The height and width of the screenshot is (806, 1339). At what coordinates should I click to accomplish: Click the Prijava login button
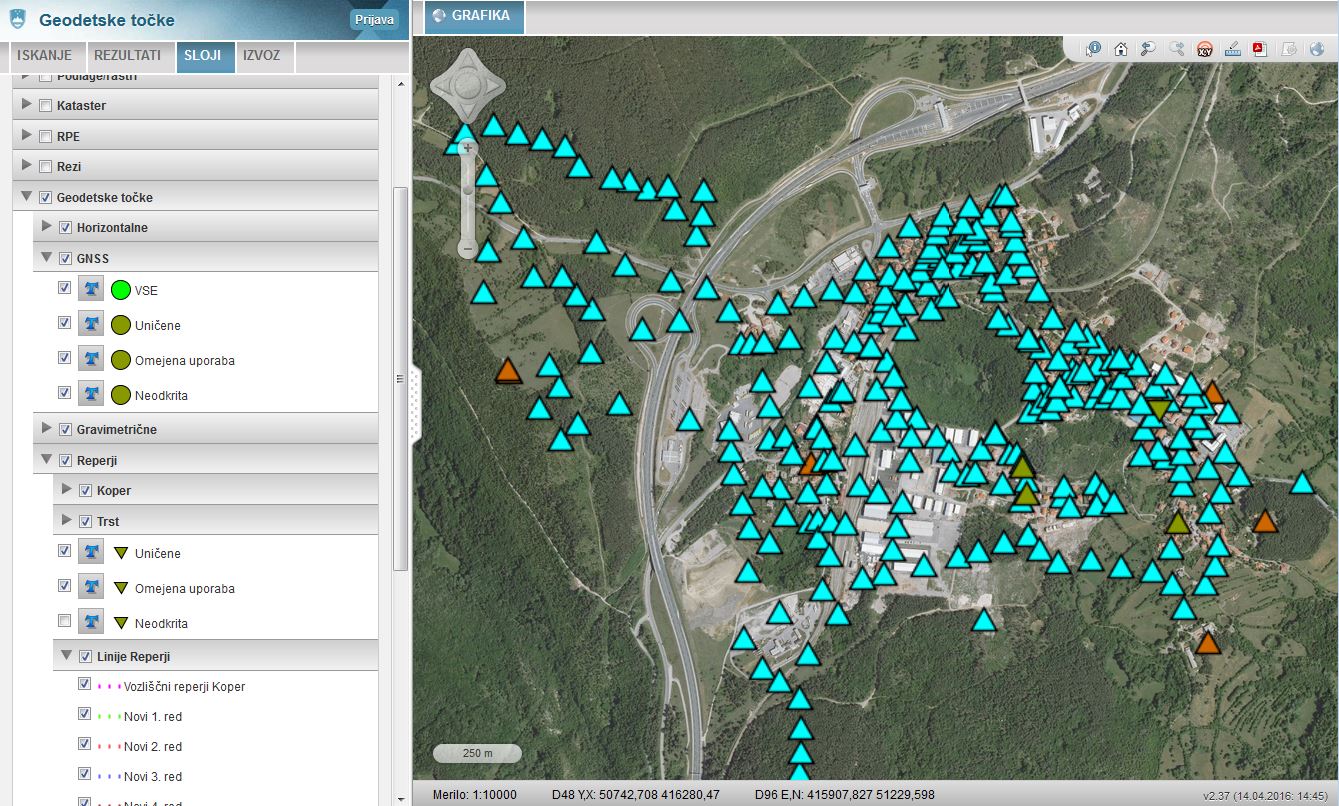pos(375,19)
